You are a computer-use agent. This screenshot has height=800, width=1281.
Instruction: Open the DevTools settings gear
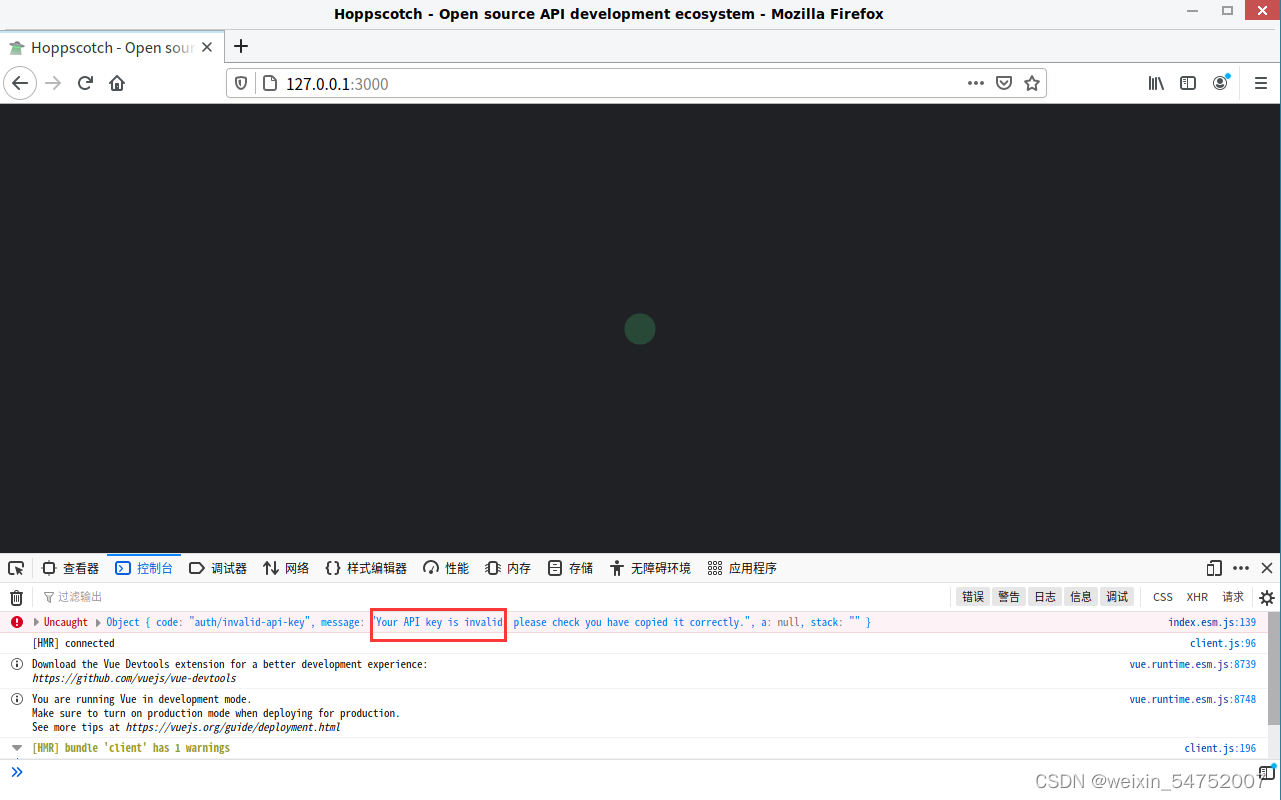click(x=1266, y=597)
